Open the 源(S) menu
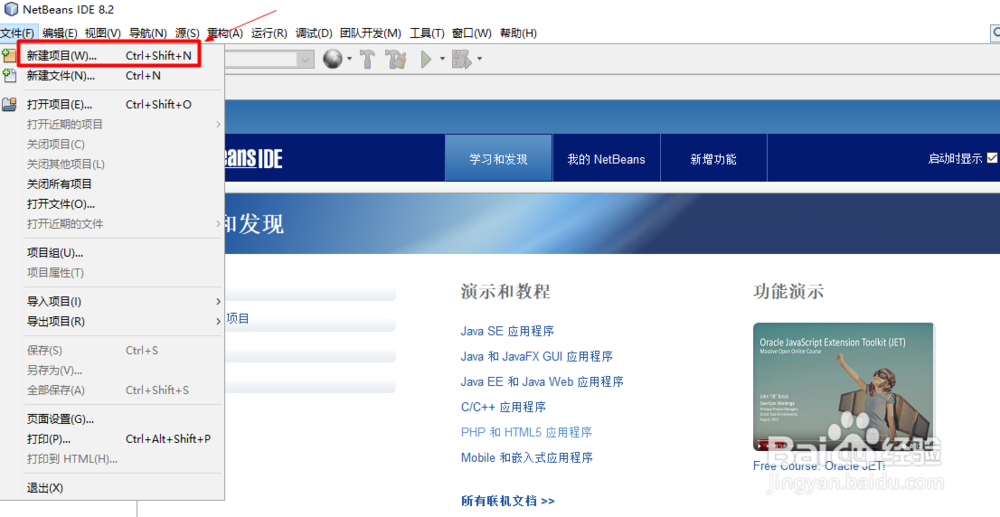The image size is (1000, 517). 188,33
